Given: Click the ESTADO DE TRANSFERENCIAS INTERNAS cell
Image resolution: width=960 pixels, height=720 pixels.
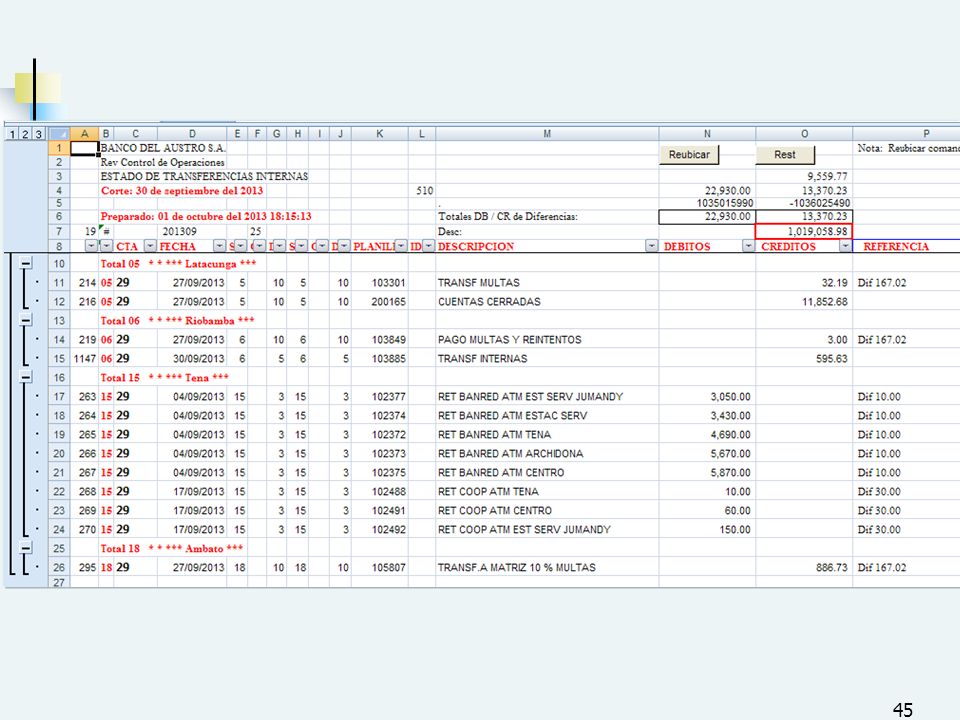Looking at the screenshot, I should pyautogui.click(x=204, y=176).
